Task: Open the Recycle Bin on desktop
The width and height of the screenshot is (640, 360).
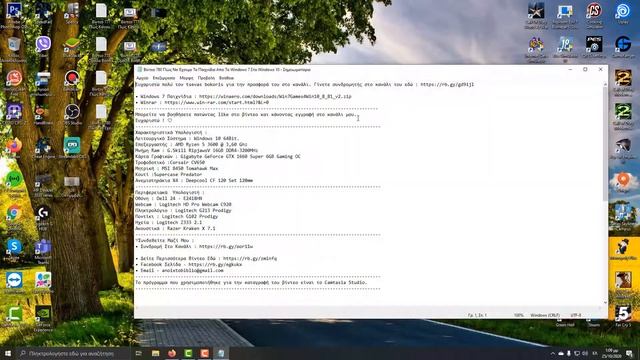Action: 14,44
